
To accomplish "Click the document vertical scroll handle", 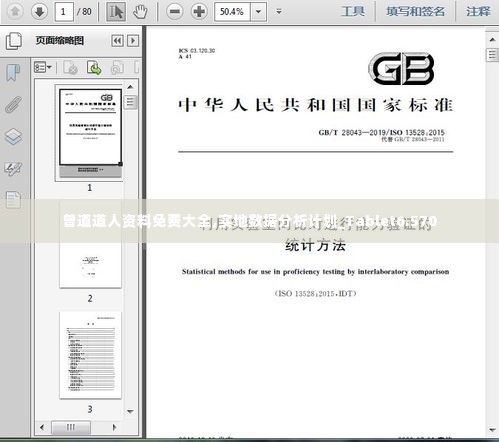I will [492, 55].
